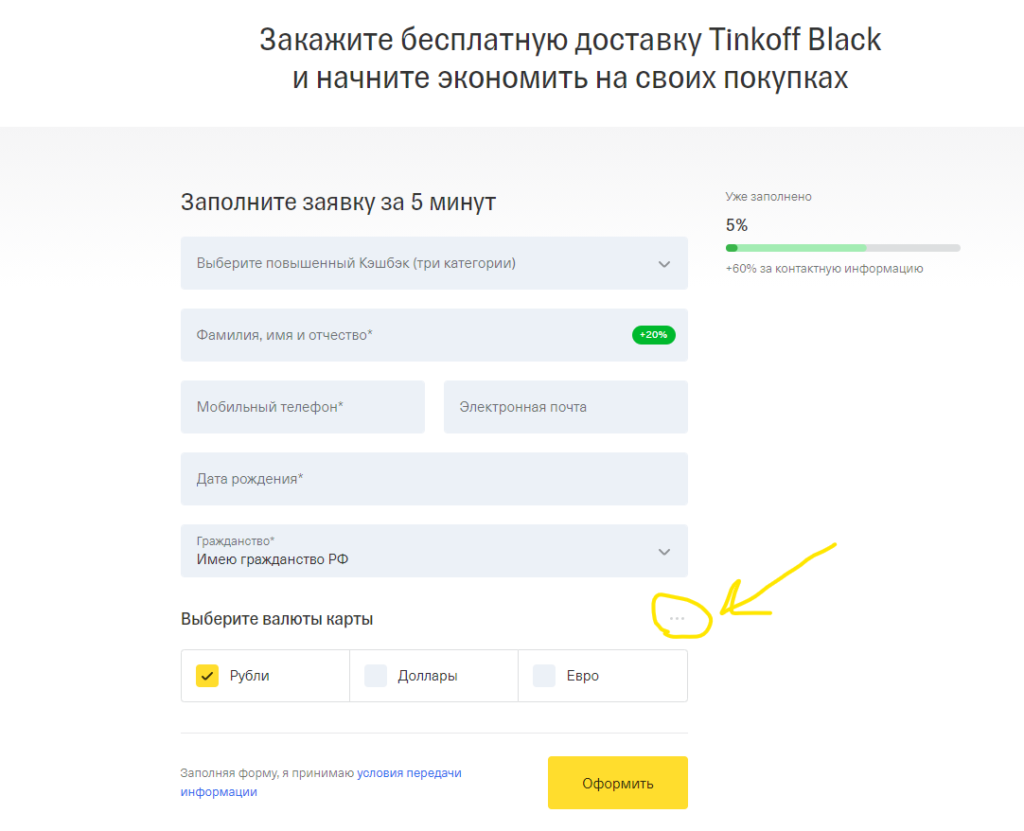Click the chevron arrow in citizenship field
The height and width of the screenshot is (831, 1024).
pos(664,552)
